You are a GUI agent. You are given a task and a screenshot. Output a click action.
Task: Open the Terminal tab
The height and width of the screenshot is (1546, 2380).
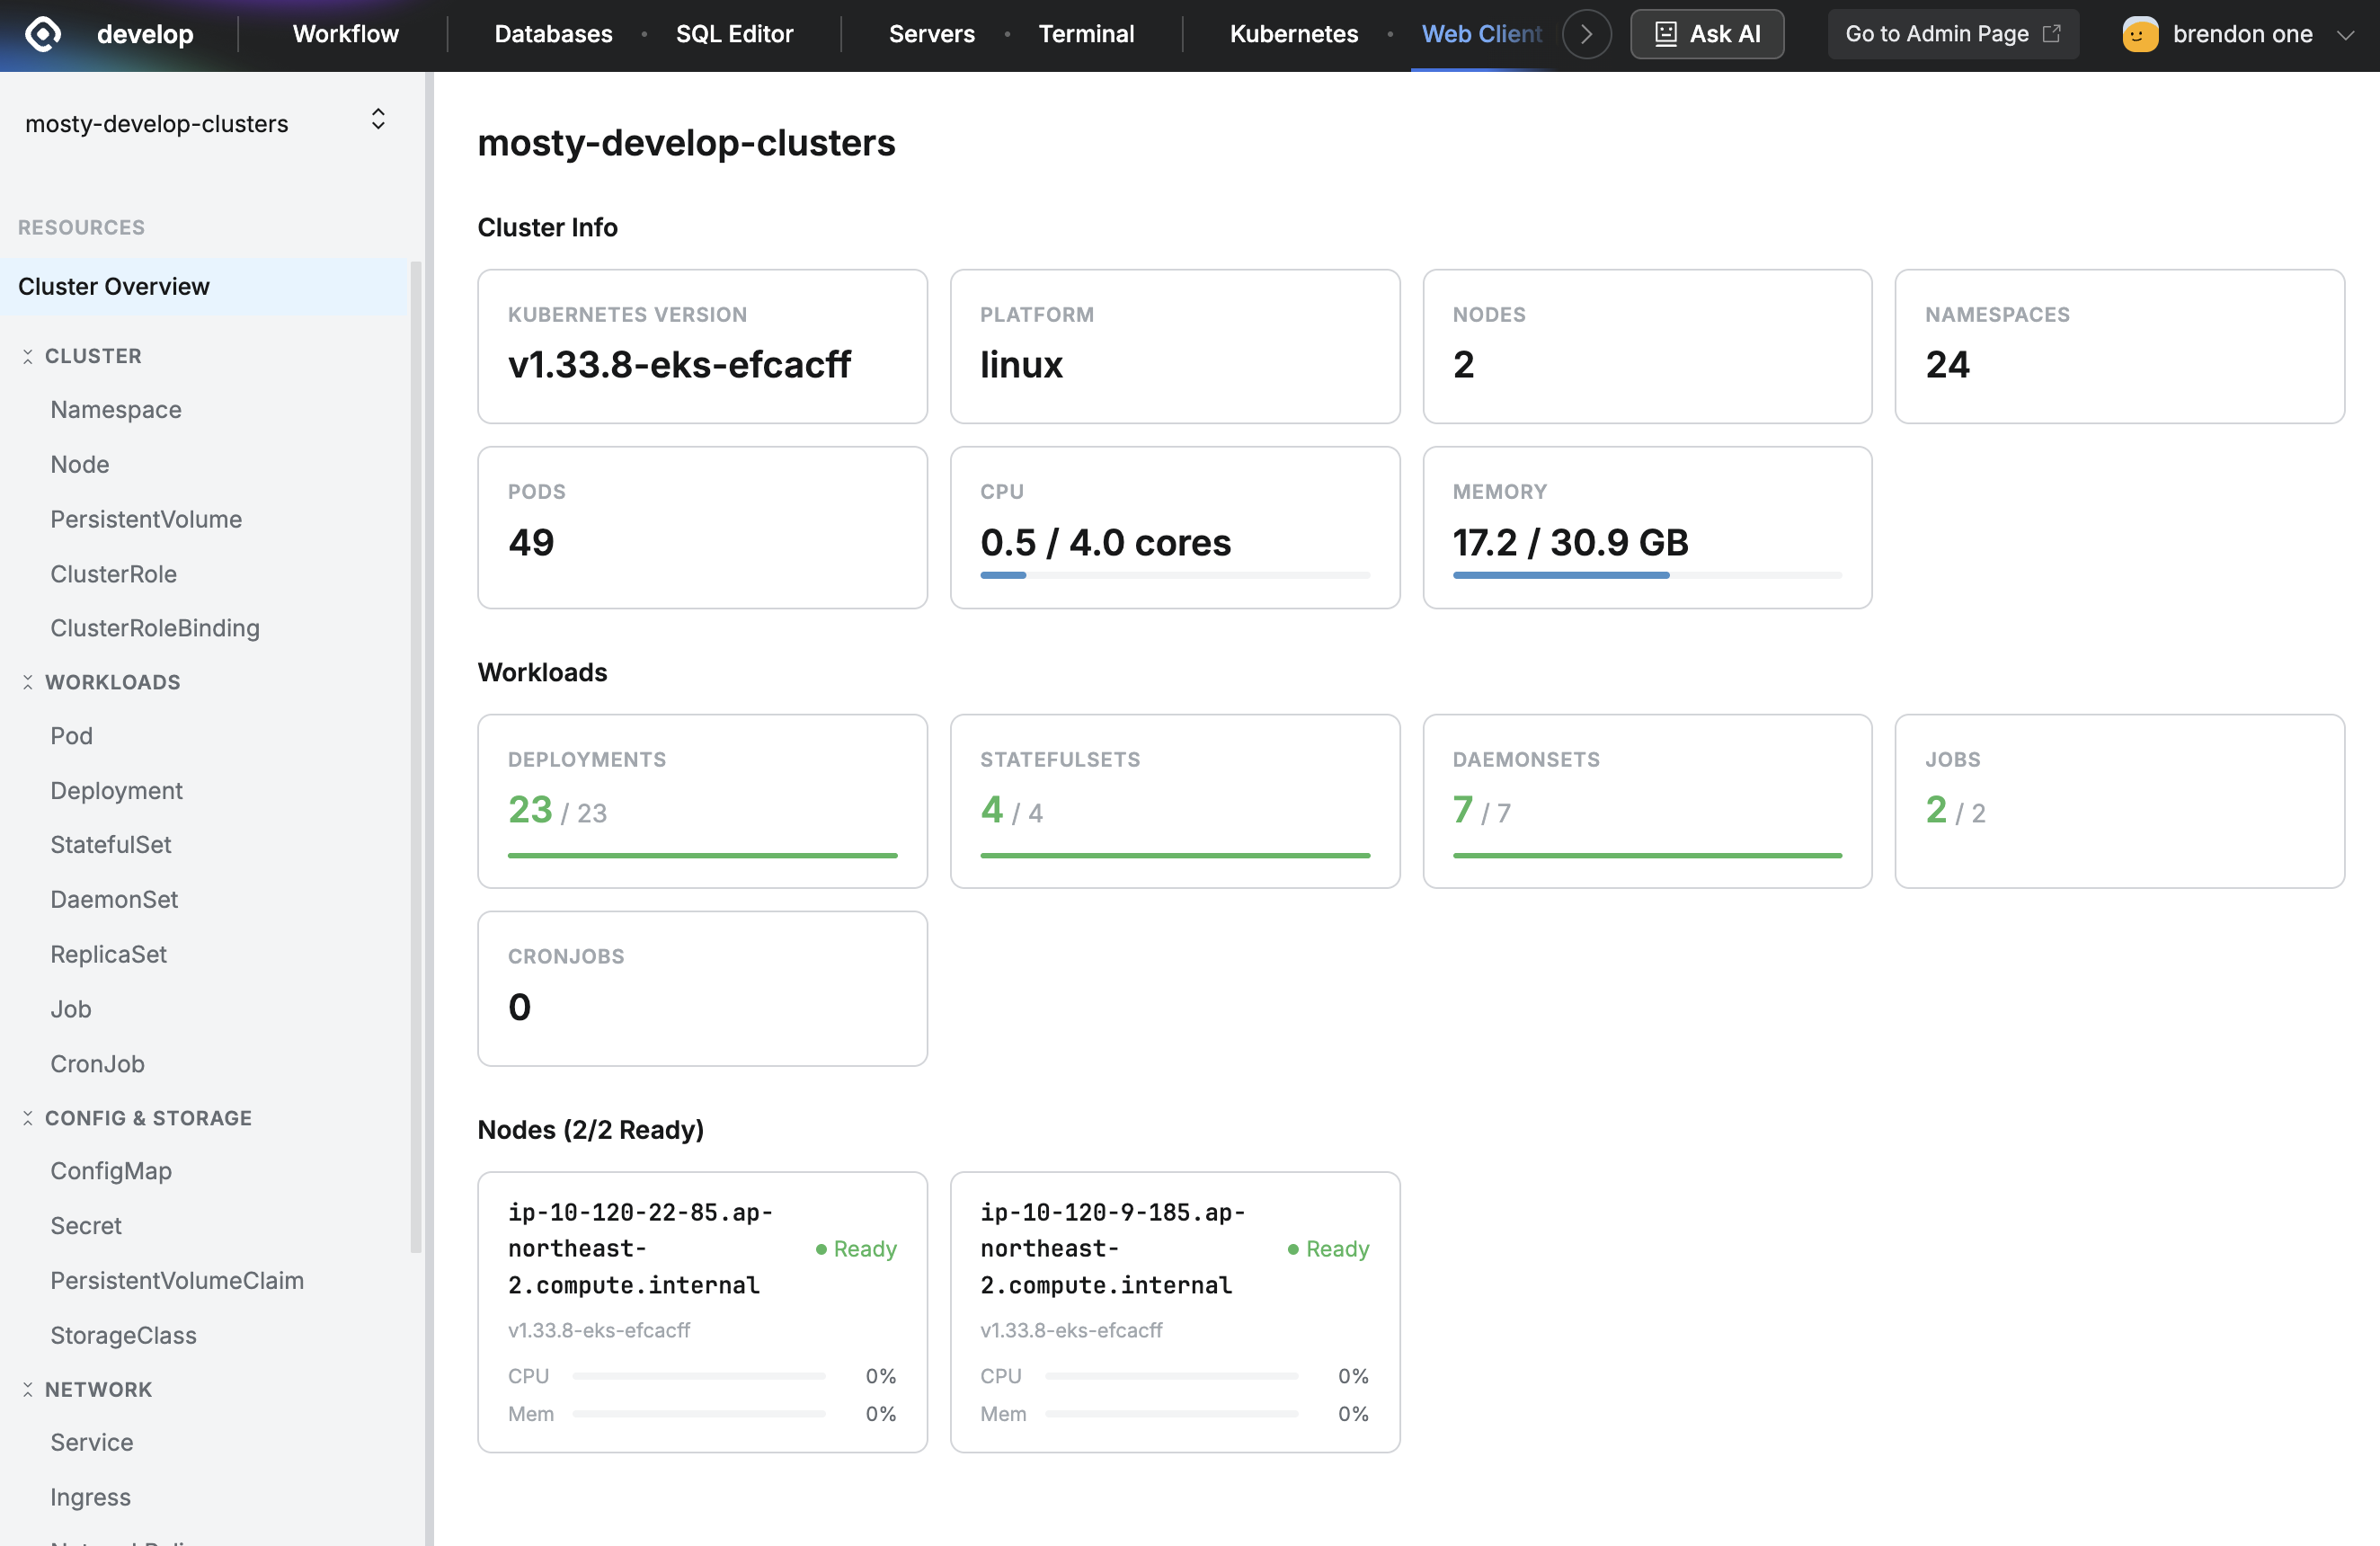click(x=1086, y=34)
